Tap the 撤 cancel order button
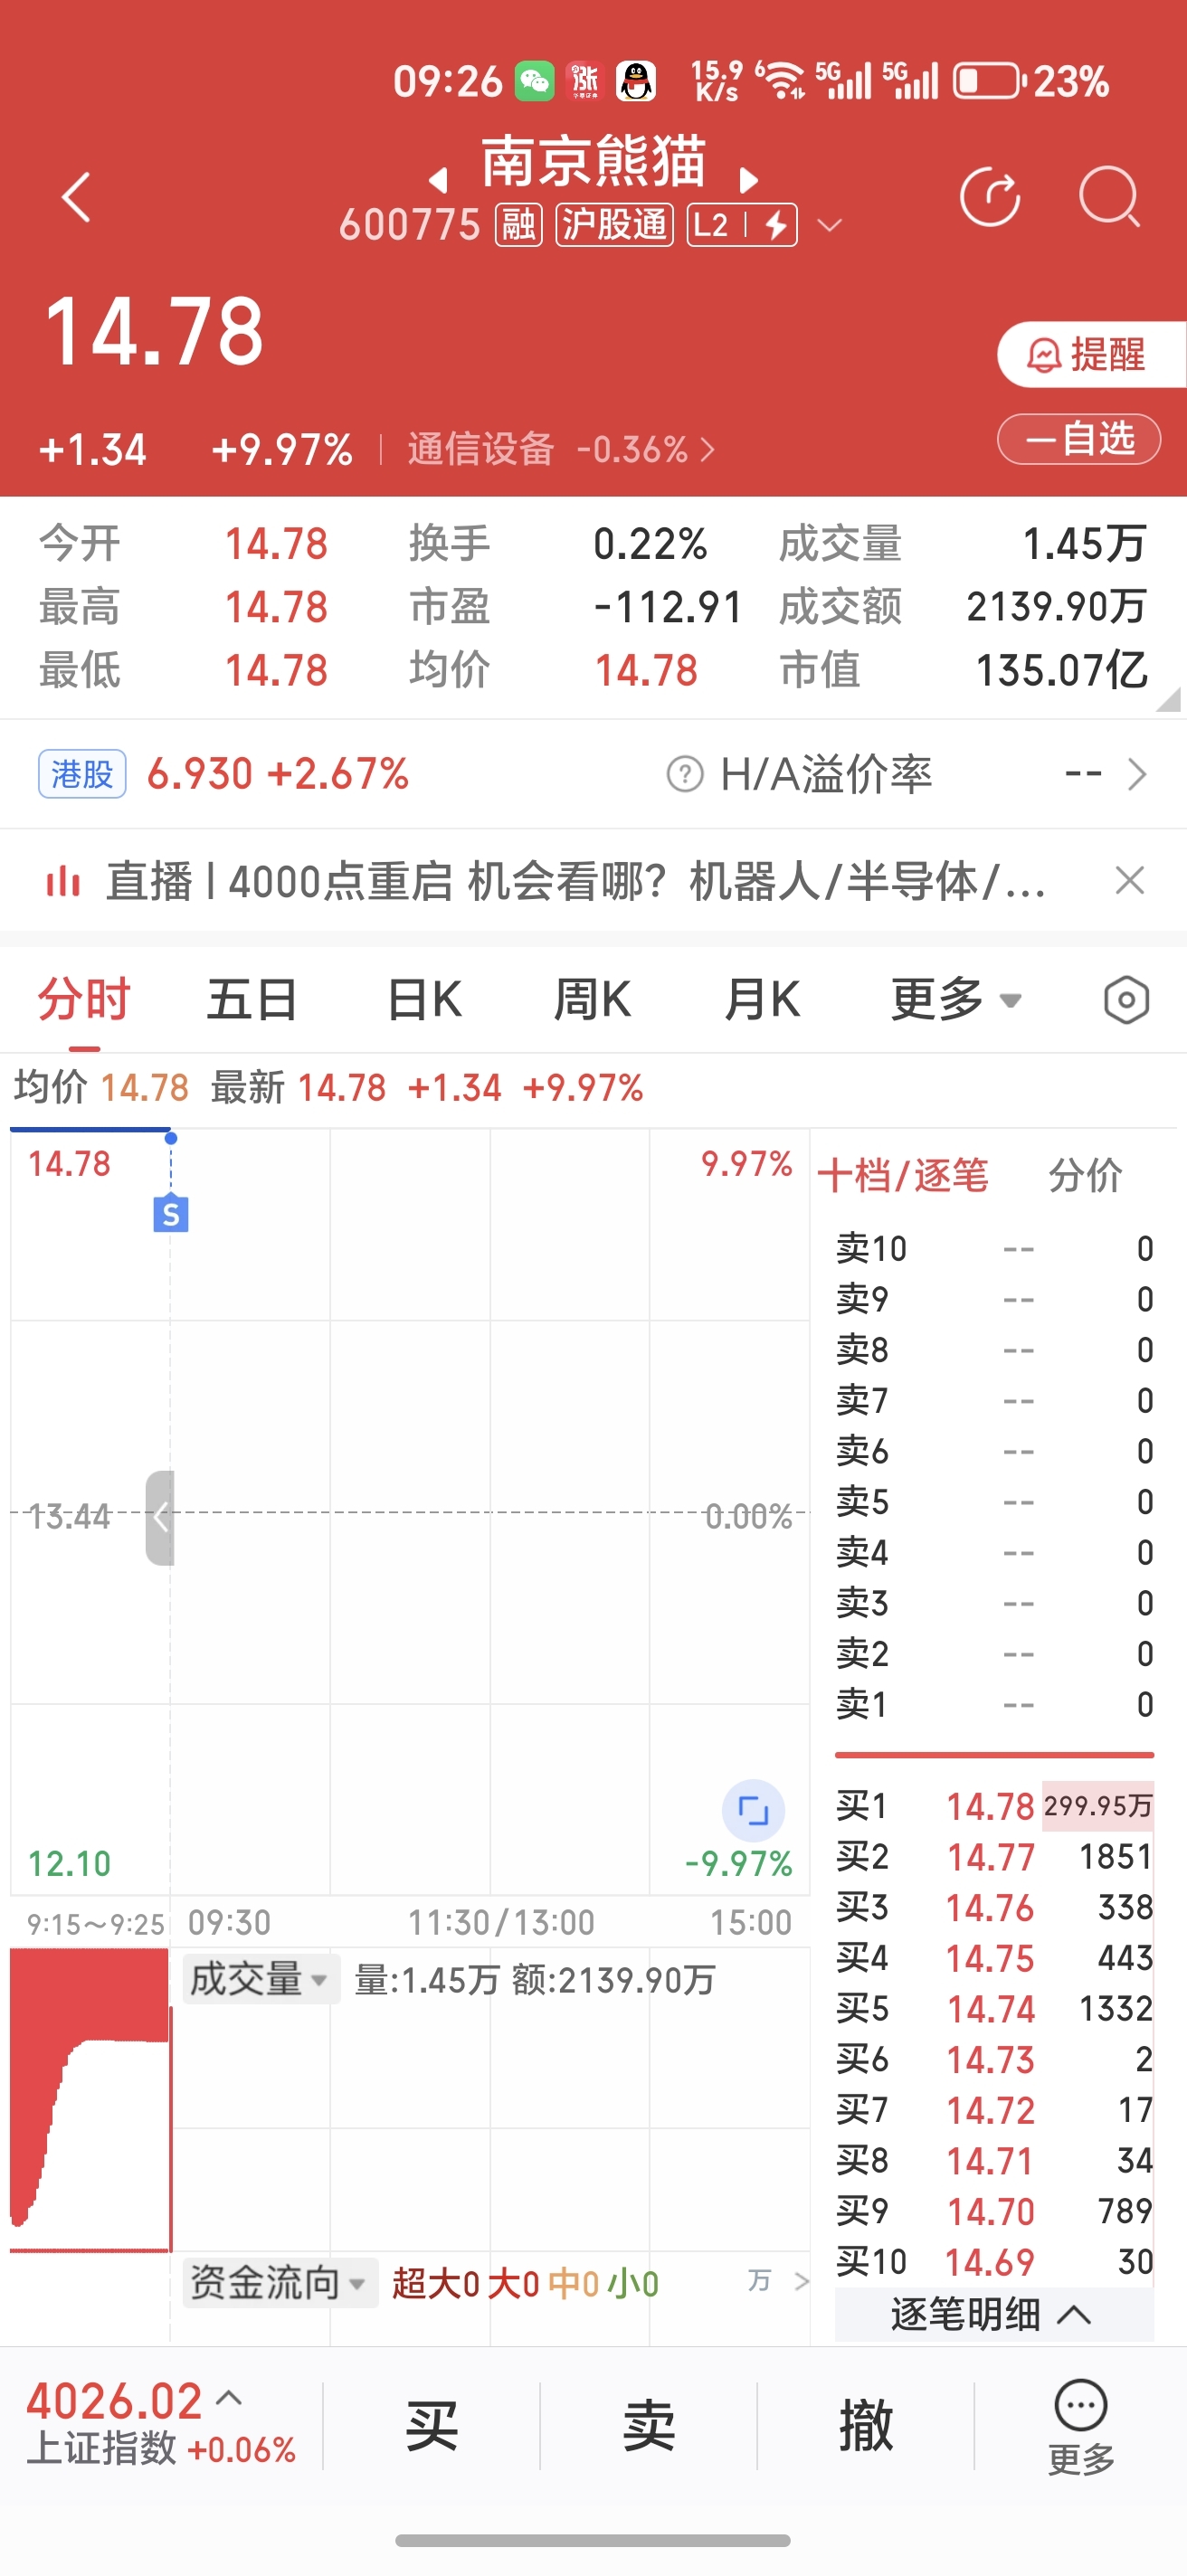The image size is (1187, 2576). pos(866,2426)
